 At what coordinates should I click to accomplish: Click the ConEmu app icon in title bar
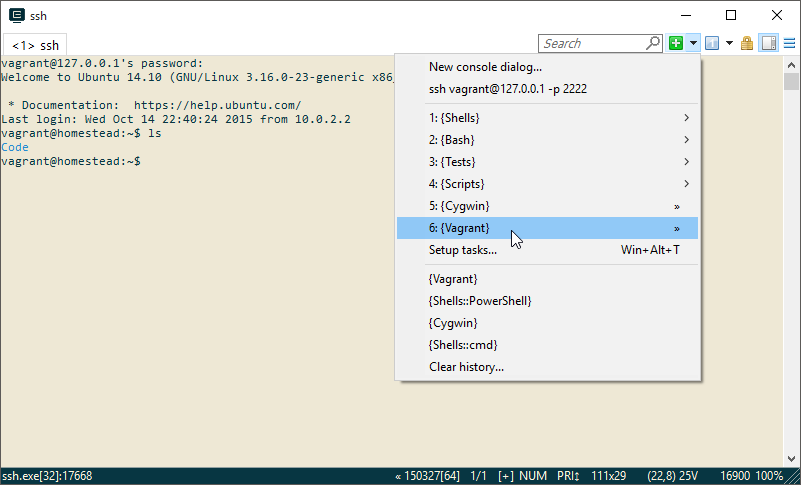tap(16, 15)
